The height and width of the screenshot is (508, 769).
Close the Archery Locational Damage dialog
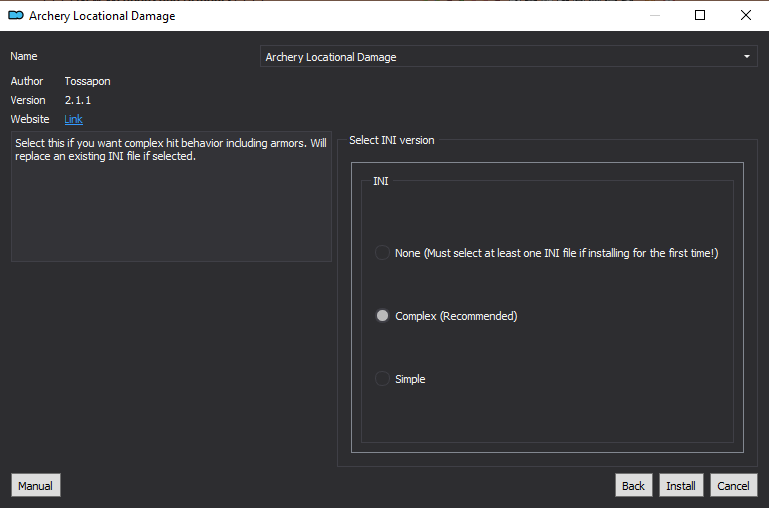(x=746, y=15)
